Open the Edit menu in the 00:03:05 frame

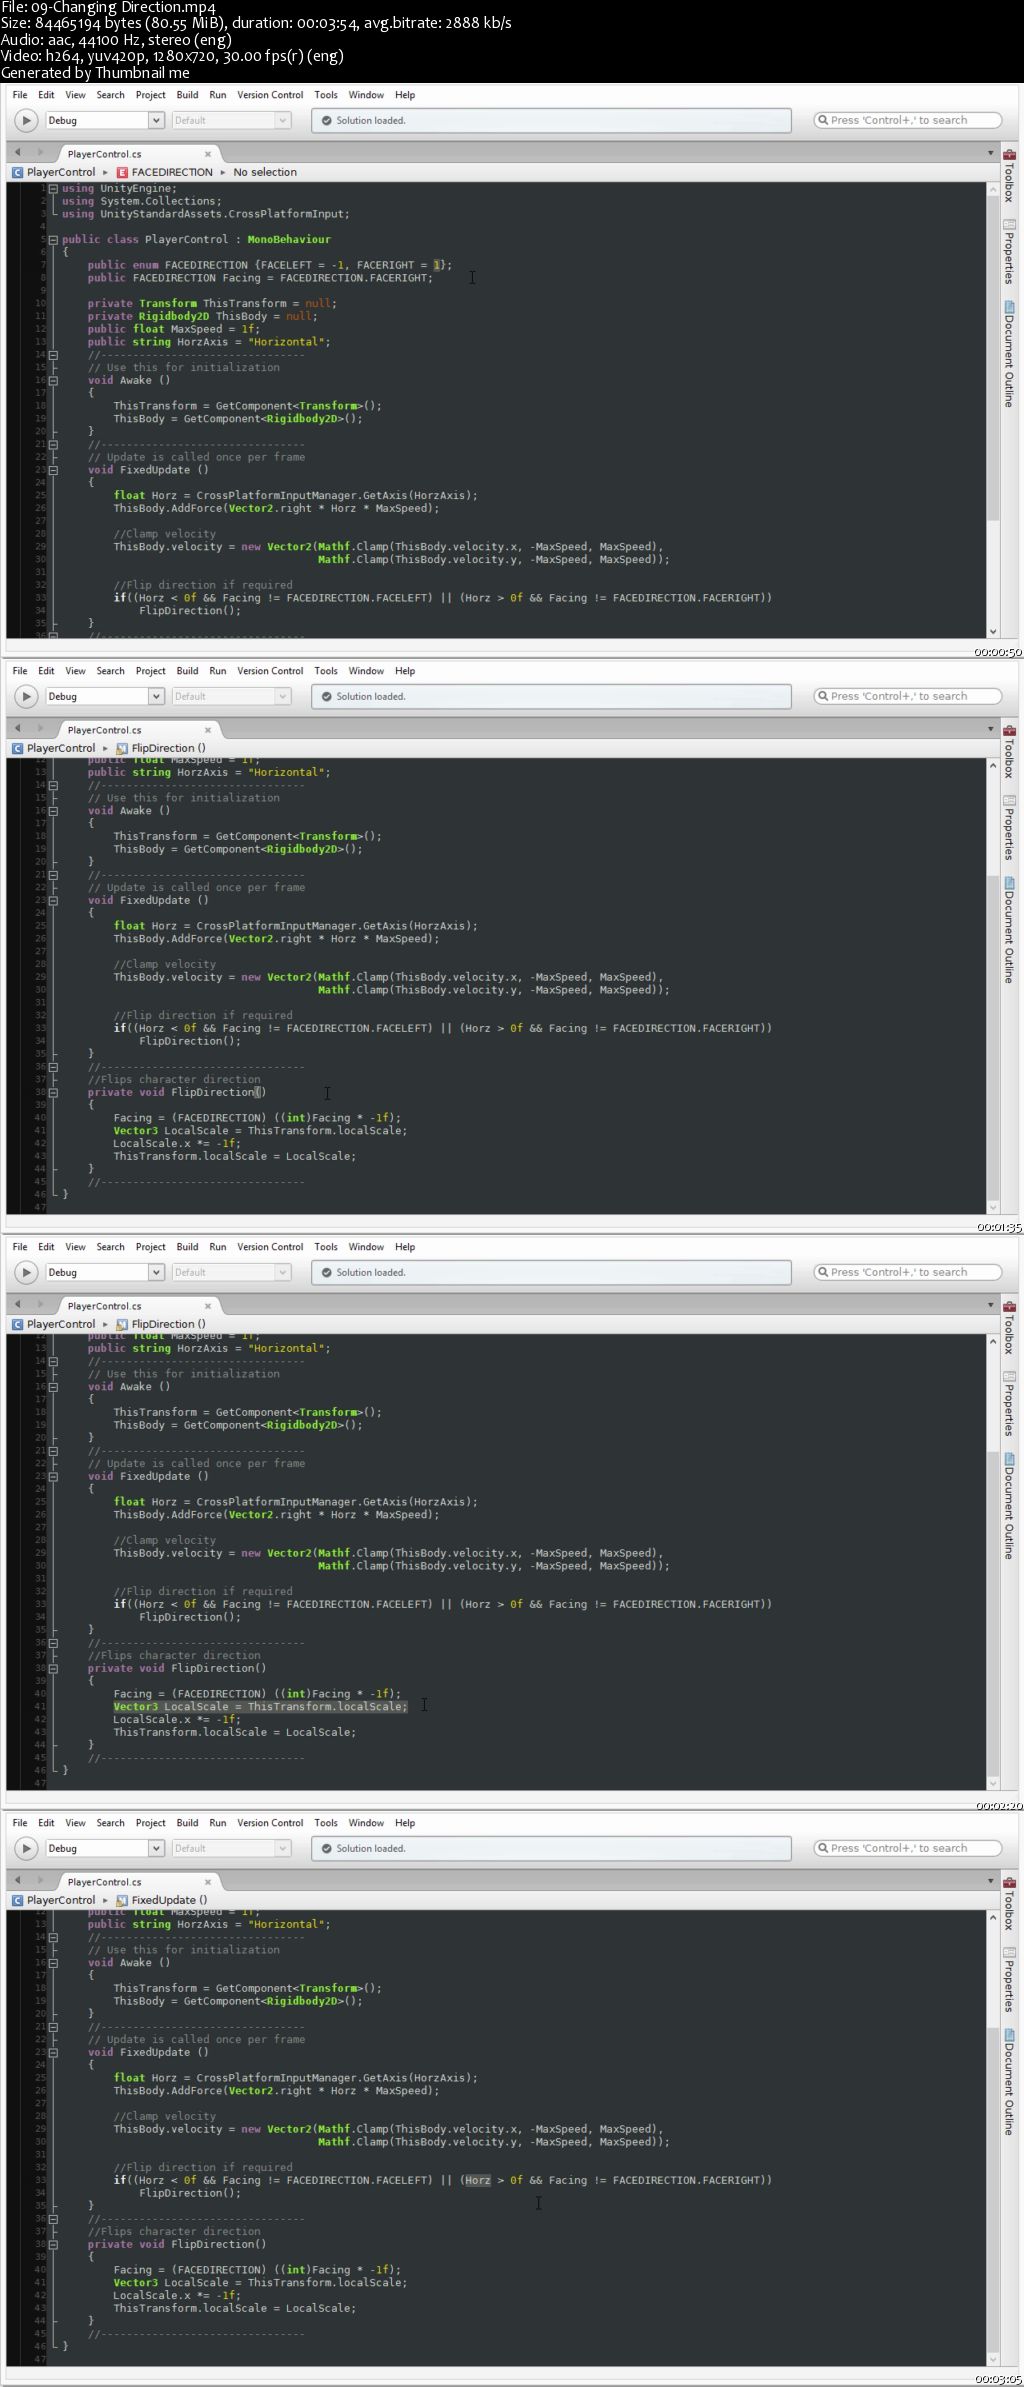(x=46, y=1823)
